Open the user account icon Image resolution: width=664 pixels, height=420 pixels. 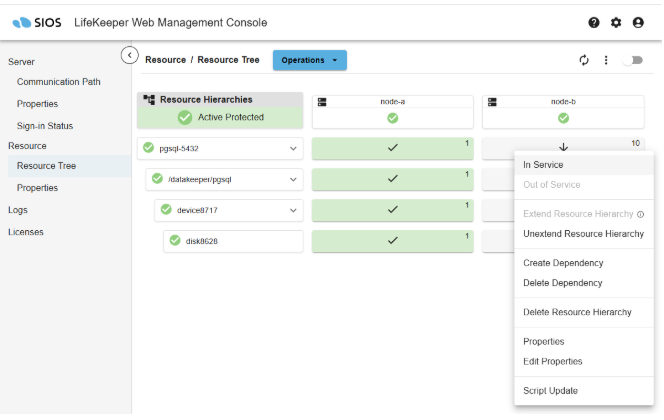tap(638, 22)
